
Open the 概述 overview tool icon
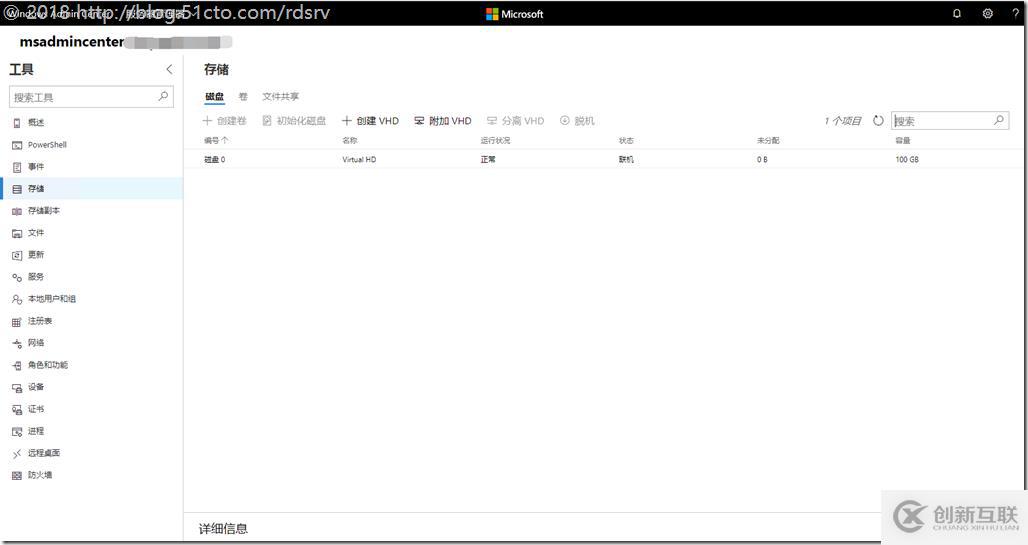point(17,123)
